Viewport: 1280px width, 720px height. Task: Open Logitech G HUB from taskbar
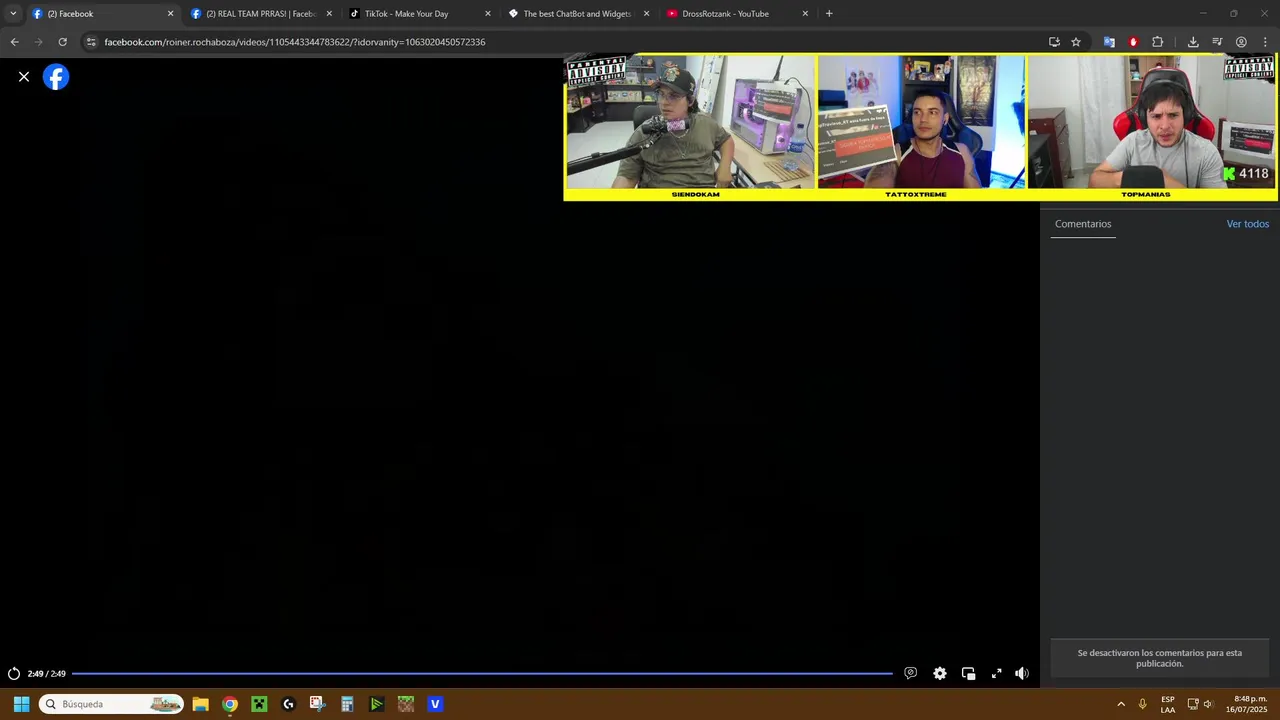click(289, 704)
